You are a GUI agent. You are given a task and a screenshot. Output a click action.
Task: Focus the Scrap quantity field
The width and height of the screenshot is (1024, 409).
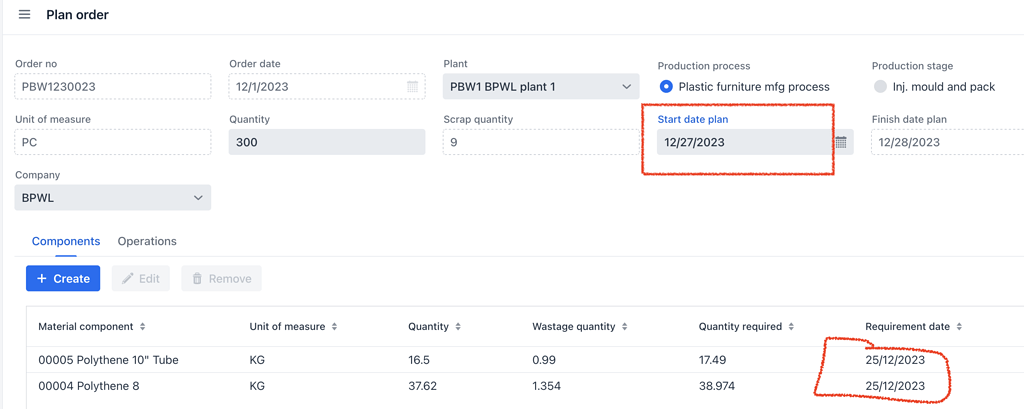pyautogui.click(x=541, y=142)
